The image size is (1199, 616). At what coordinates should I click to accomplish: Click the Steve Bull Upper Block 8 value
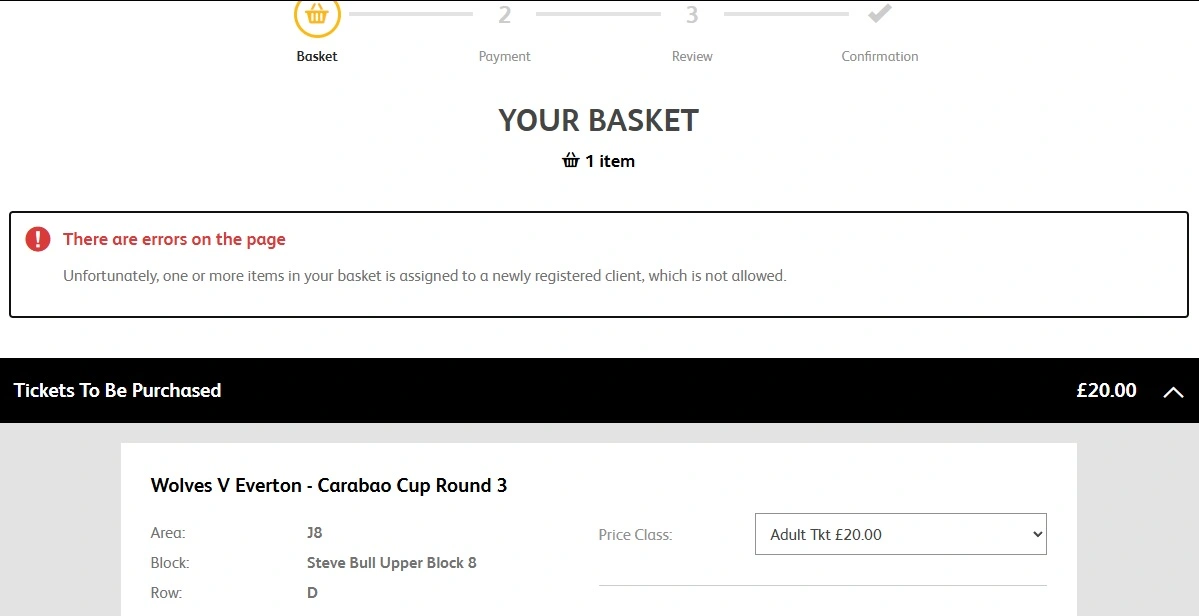391,563
